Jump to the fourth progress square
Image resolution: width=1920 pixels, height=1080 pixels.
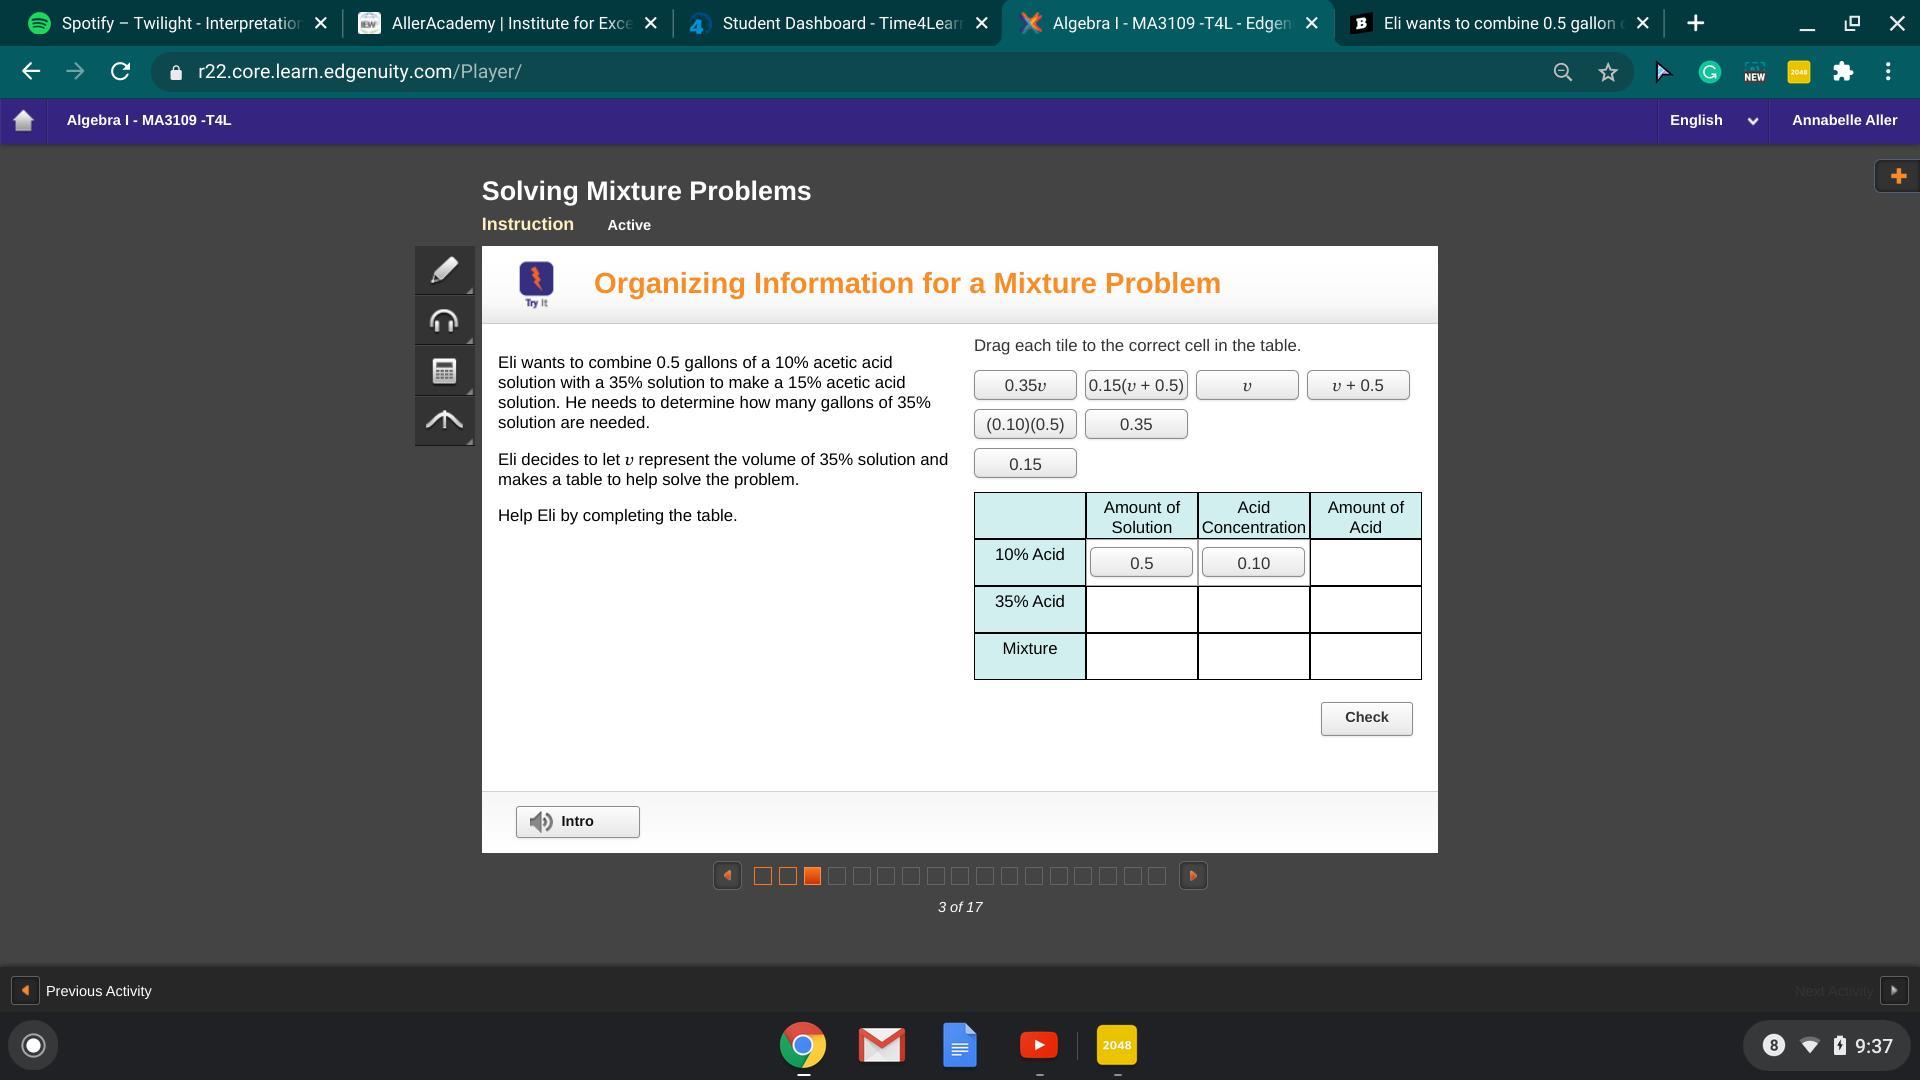coord(837,876)
